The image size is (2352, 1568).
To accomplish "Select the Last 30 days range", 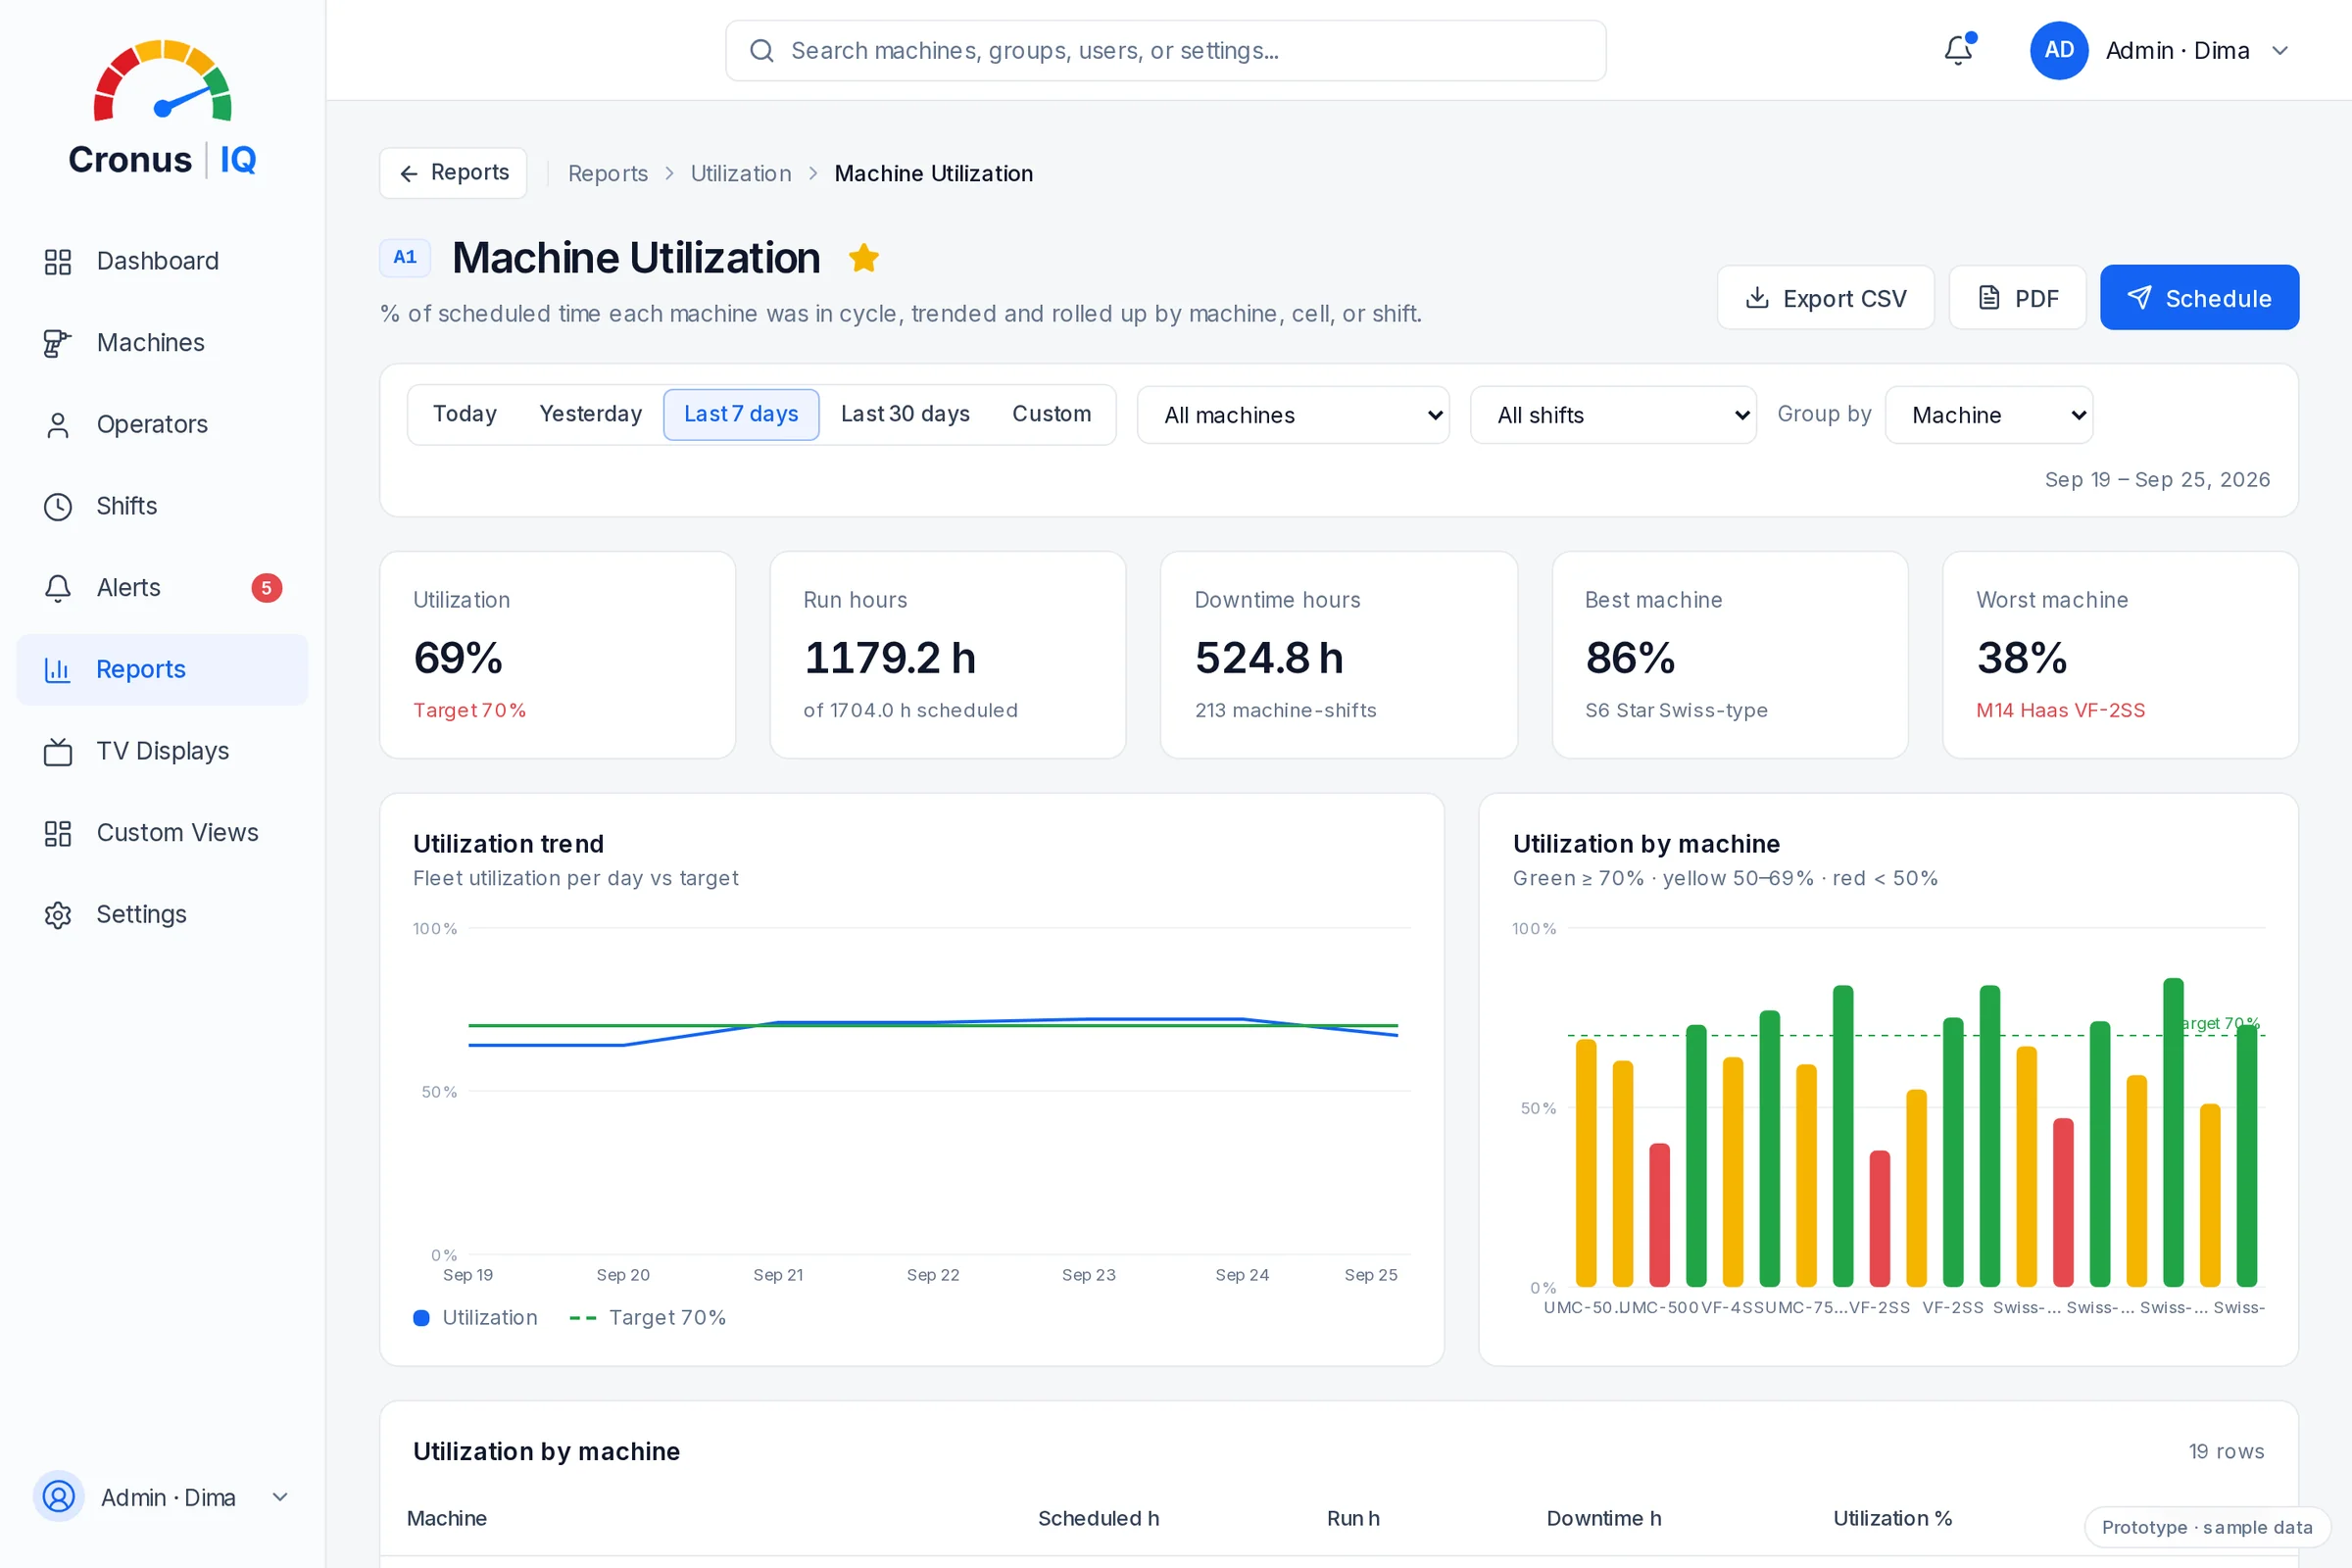I will coord(905,414).
